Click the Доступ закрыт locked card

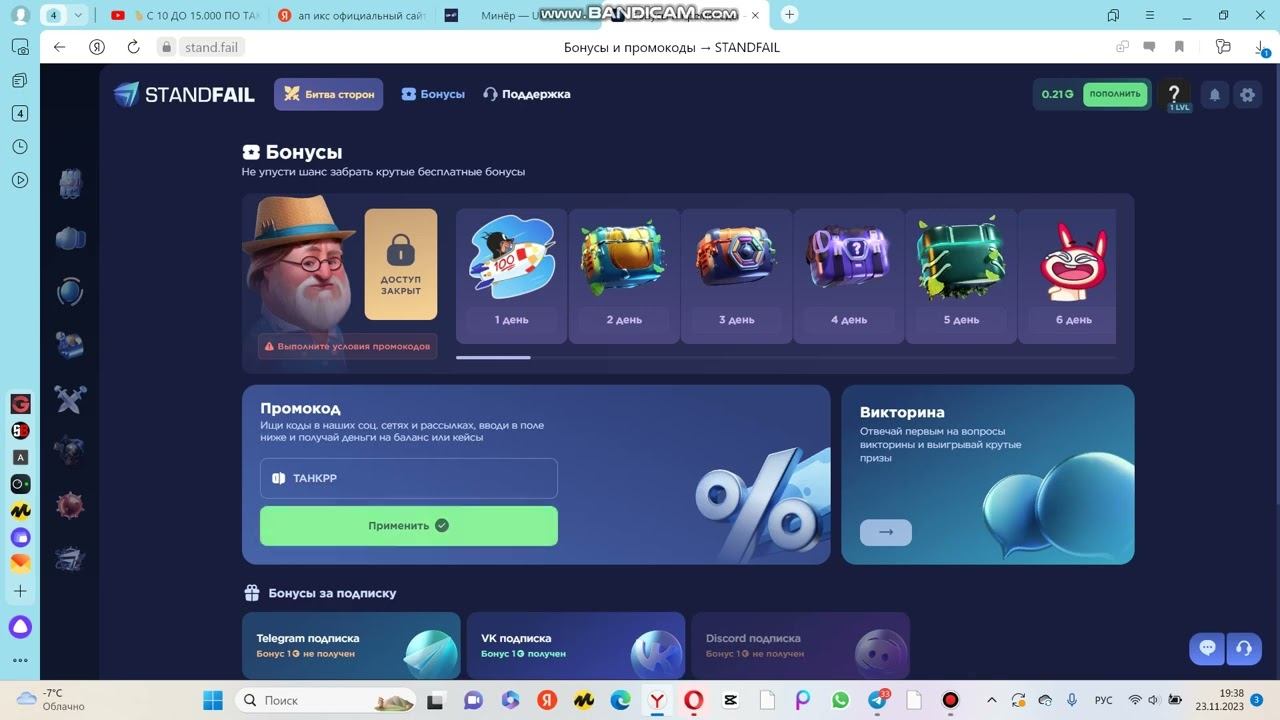pos(401,264)
